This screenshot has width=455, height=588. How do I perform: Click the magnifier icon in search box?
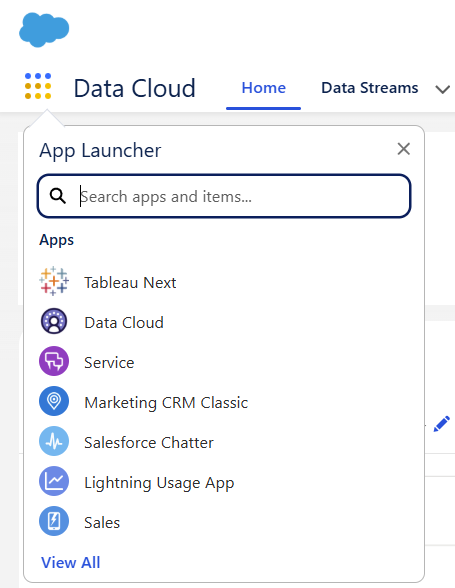pyautogui.click(x=58, y=196)
